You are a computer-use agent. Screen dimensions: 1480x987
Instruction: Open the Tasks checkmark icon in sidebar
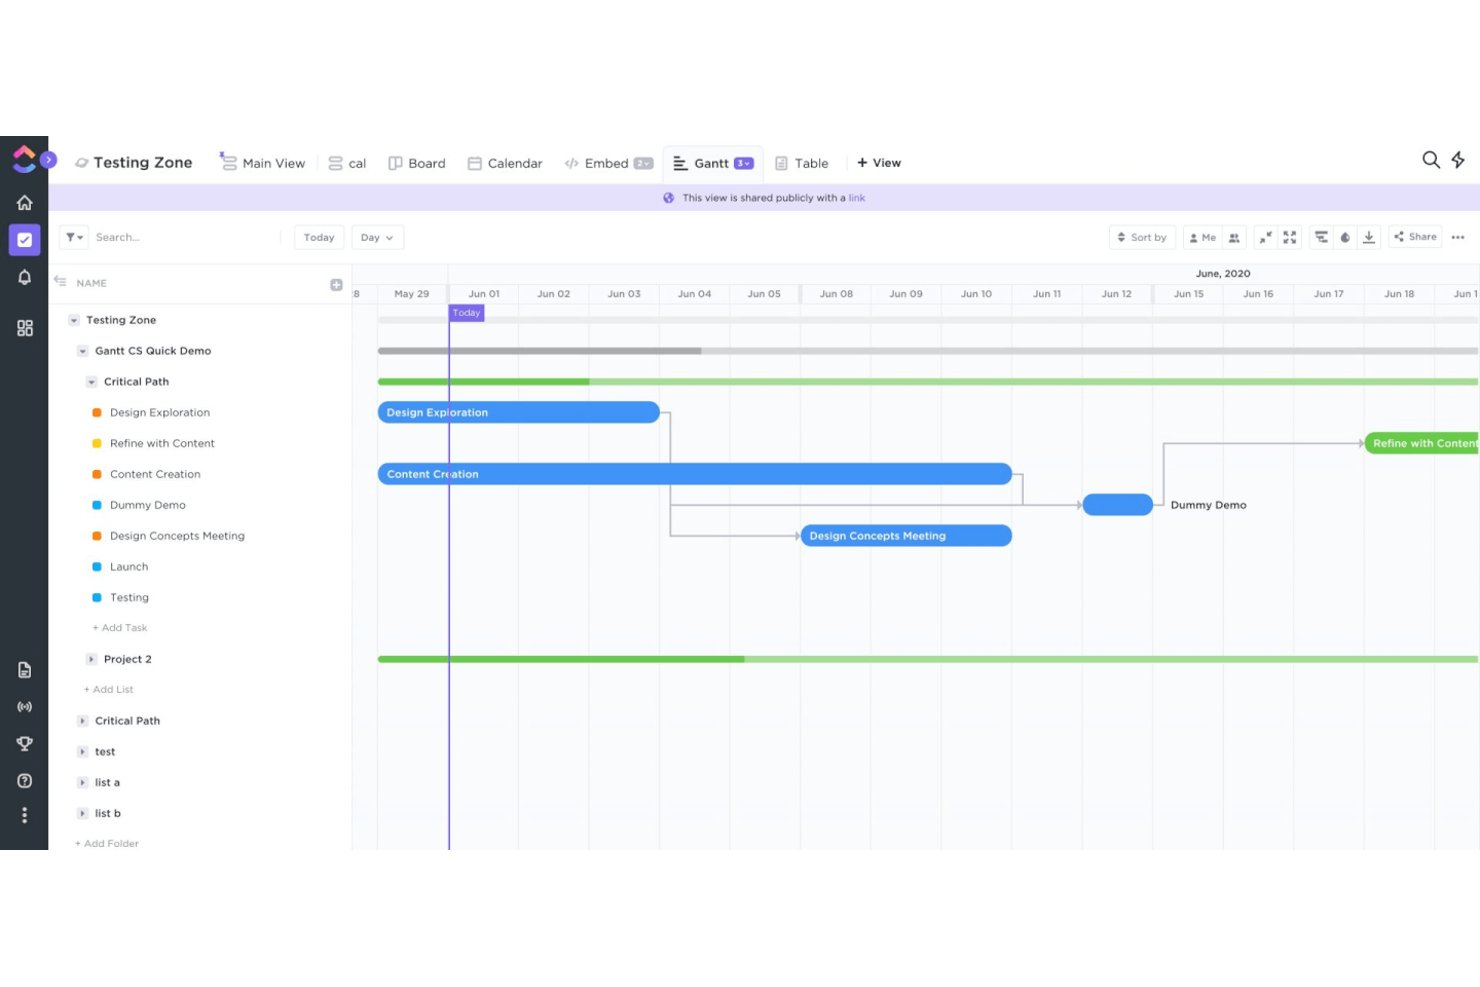click(x=24, y=240)
